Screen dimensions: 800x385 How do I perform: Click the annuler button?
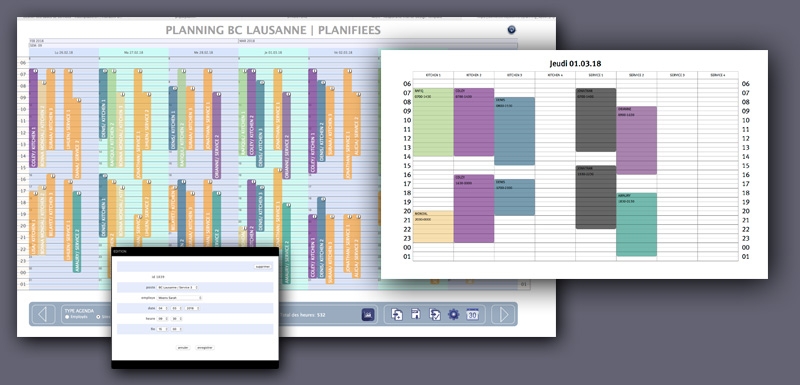[x=183, y=347]
